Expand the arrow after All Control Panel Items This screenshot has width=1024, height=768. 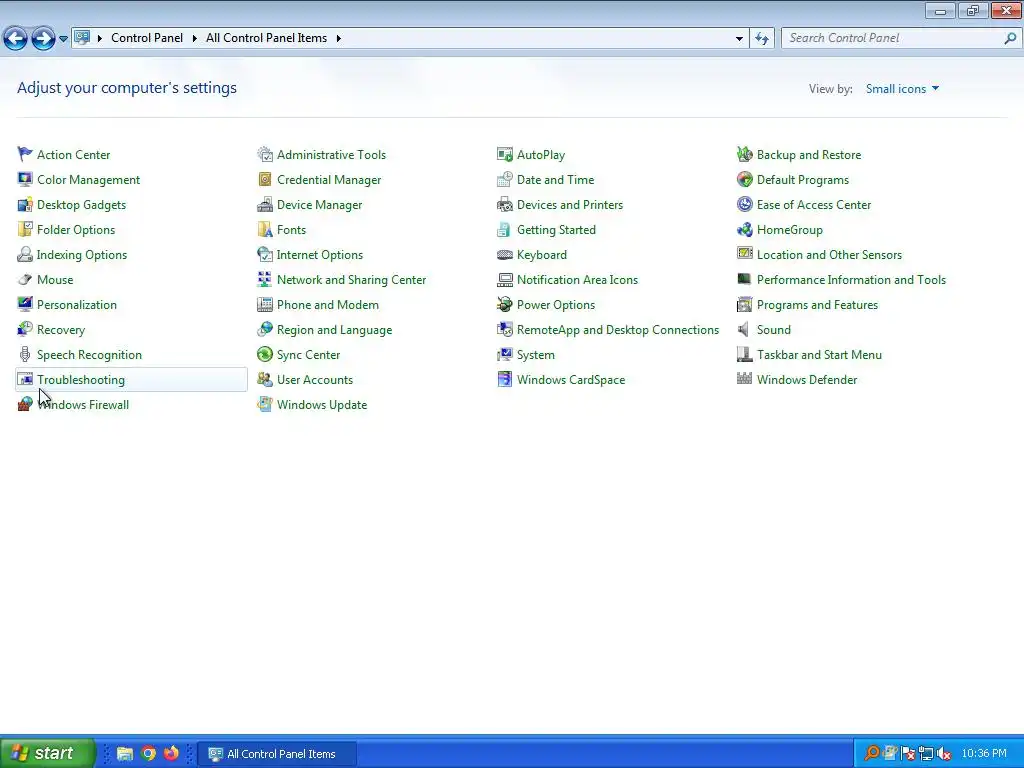pyautogui.click(x=339, y=39)
